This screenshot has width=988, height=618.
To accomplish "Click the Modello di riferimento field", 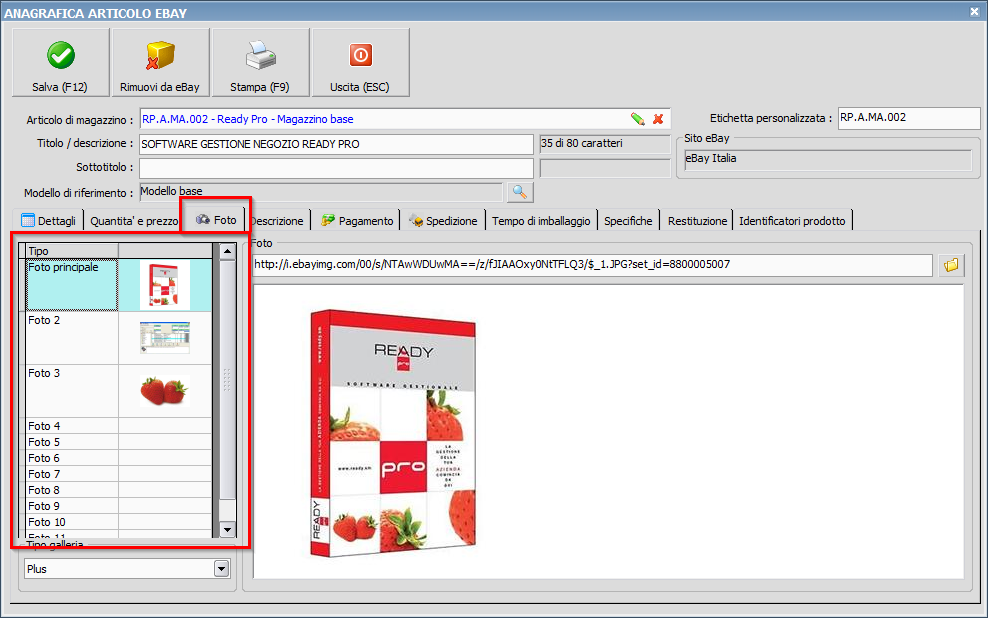I will click(x=321, y=192).
